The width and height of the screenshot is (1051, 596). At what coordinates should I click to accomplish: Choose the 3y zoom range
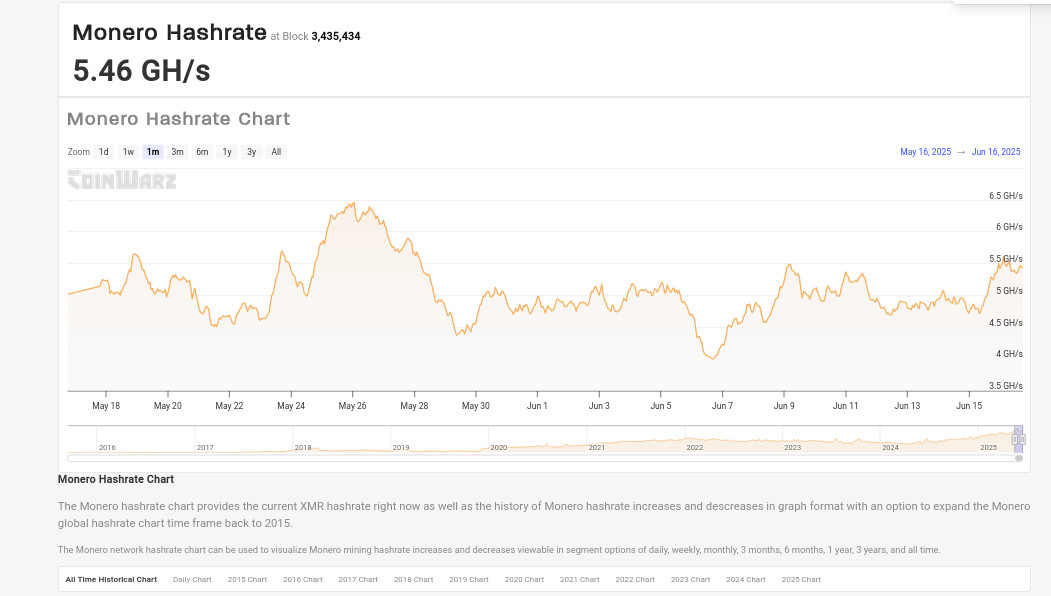tap(251, 152)
